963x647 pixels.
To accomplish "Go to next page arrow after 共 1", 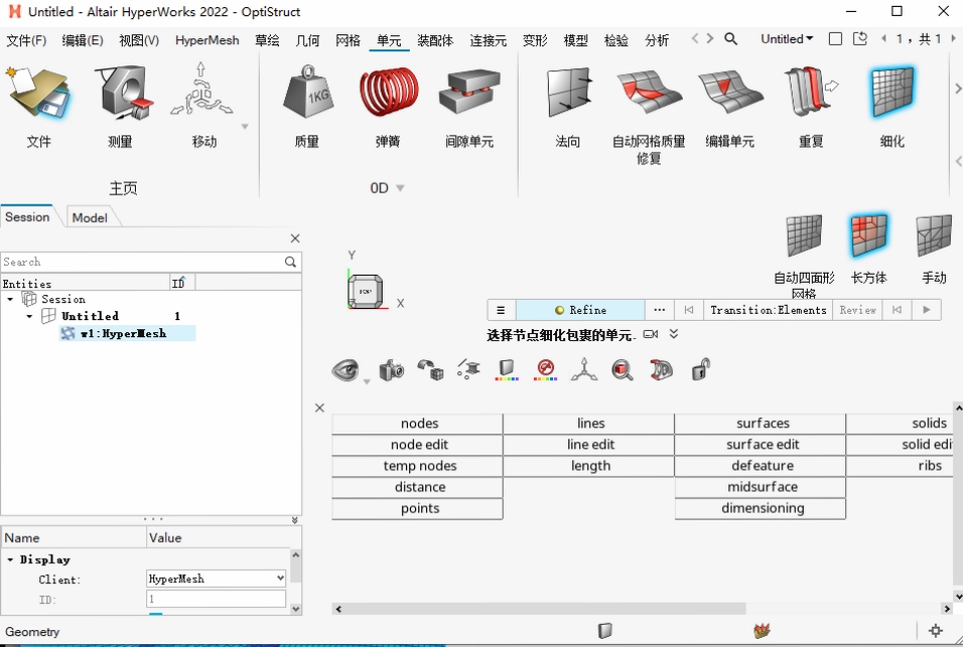I will pyautogui.click(x=953, y=39).
